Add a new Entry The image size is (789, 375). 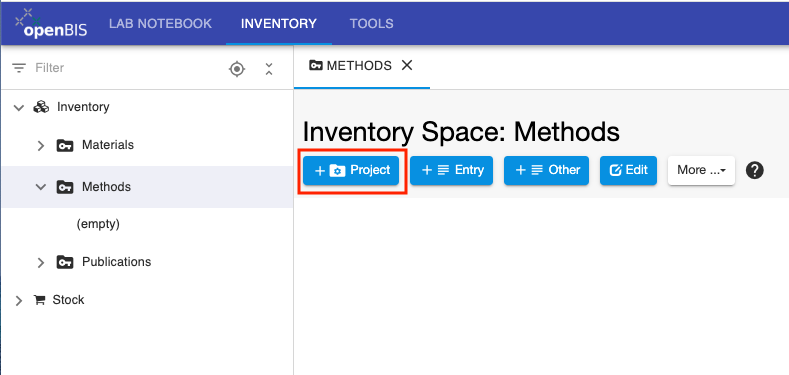(x=451, y=170)
